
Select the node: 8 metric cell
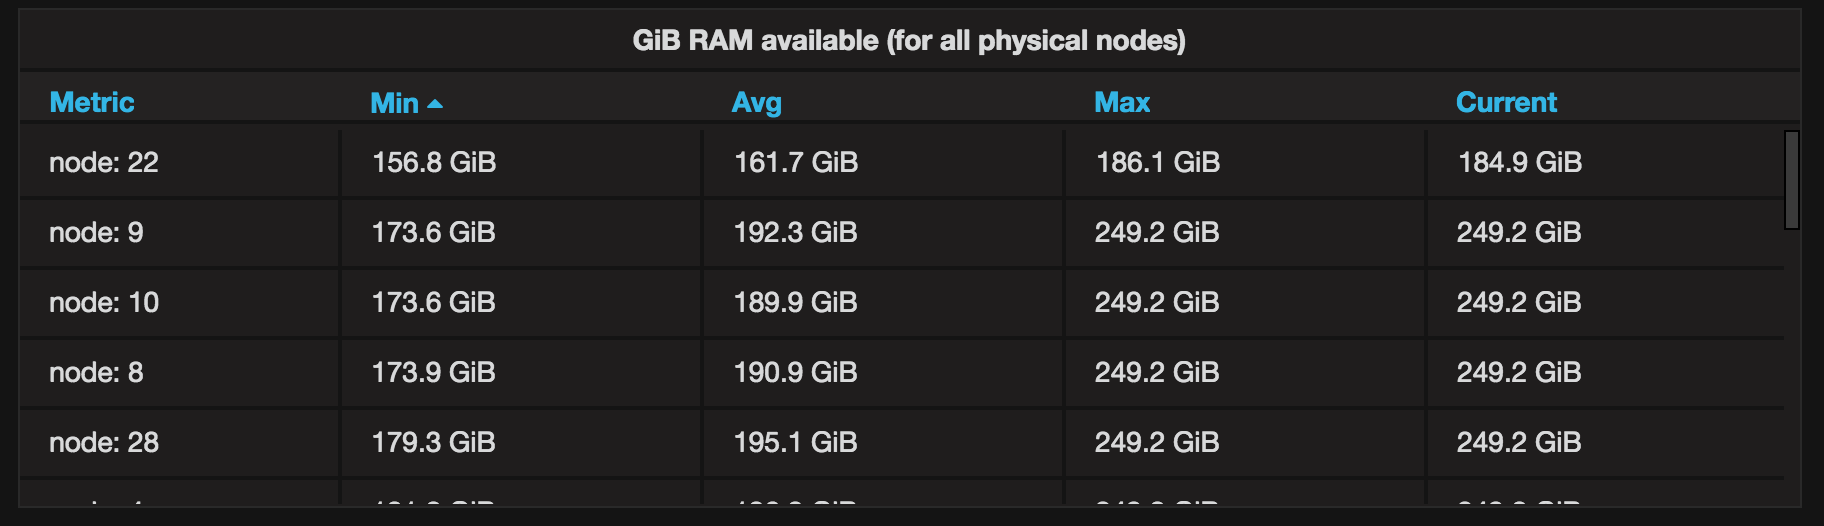(x=96, y=373)
